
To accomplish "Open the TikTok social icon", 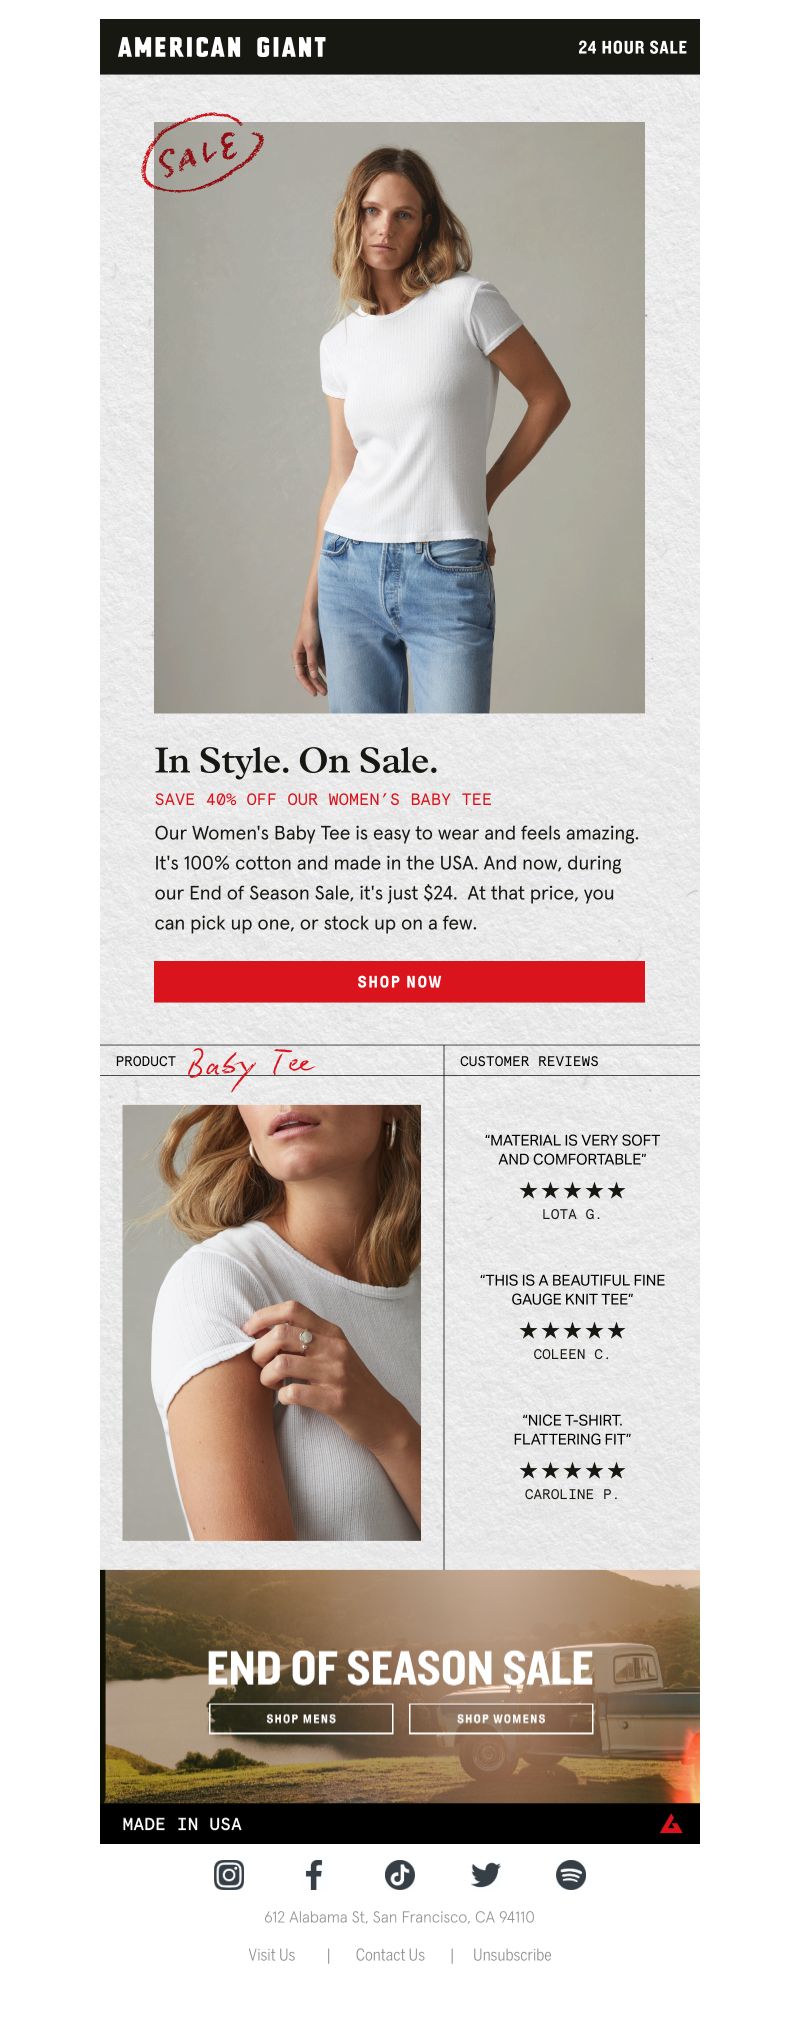I will point(400,1874).
